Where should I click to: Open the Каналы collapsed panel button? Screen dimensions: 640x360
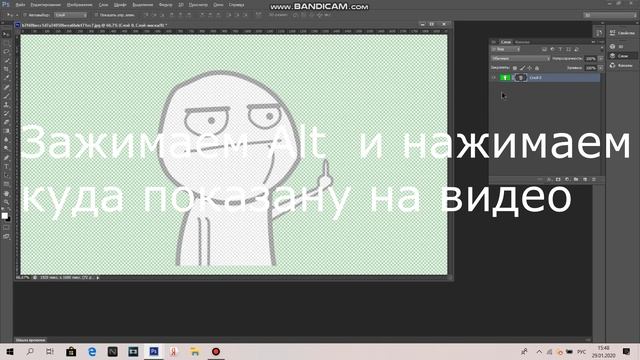622,65
